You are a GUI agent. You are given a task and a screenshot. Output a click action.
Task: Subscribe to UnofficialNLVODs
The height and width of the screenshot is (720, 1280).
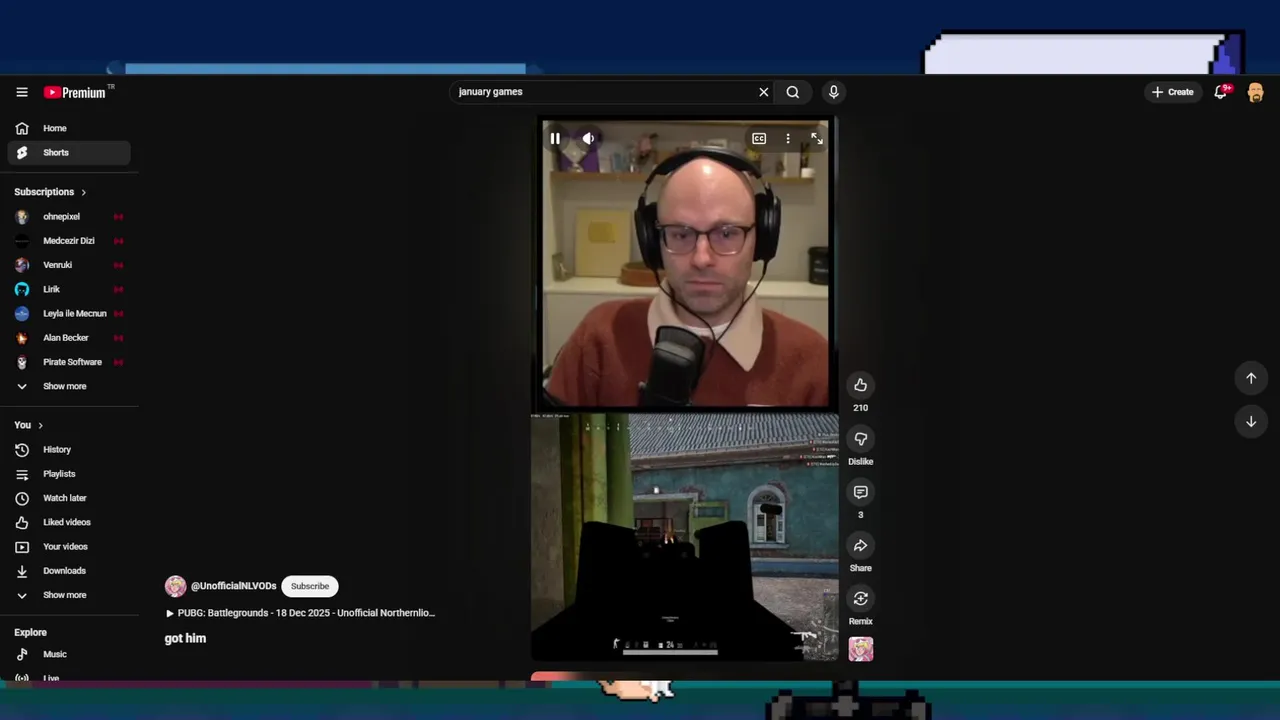(309, 586)
